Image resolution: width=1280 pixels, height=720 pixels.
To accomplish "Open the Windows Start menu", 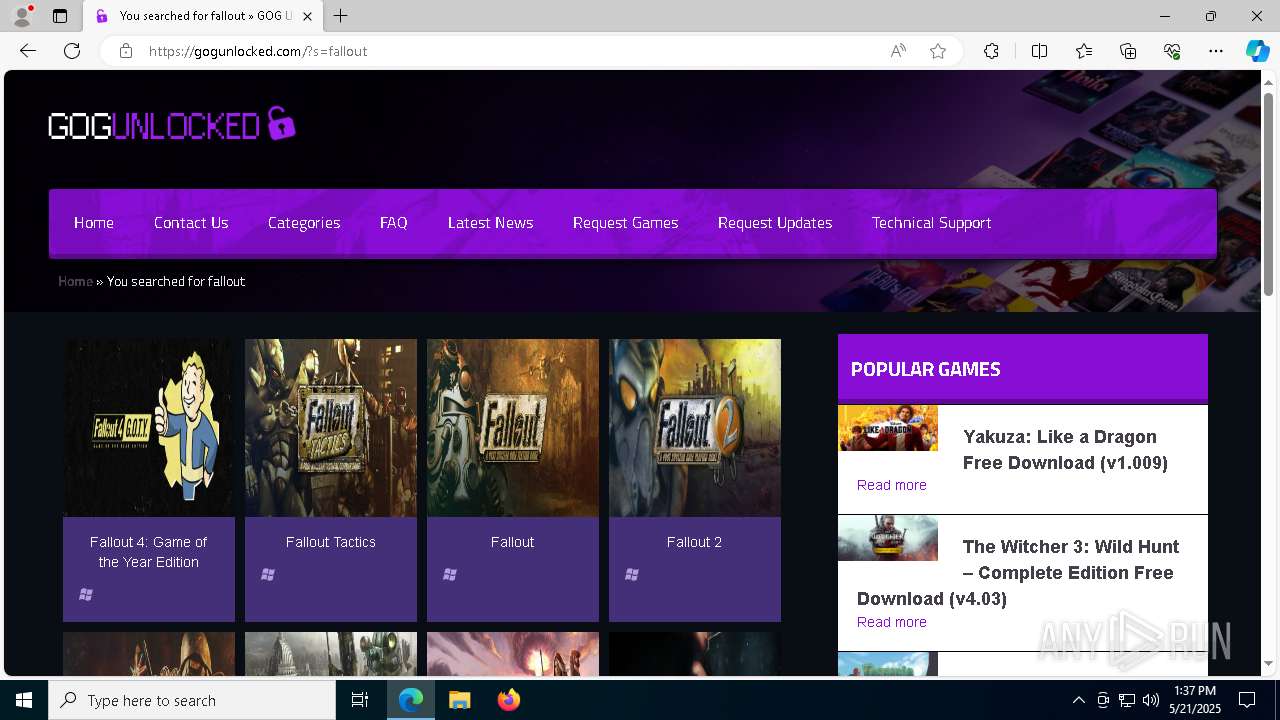I will [24, 700].
